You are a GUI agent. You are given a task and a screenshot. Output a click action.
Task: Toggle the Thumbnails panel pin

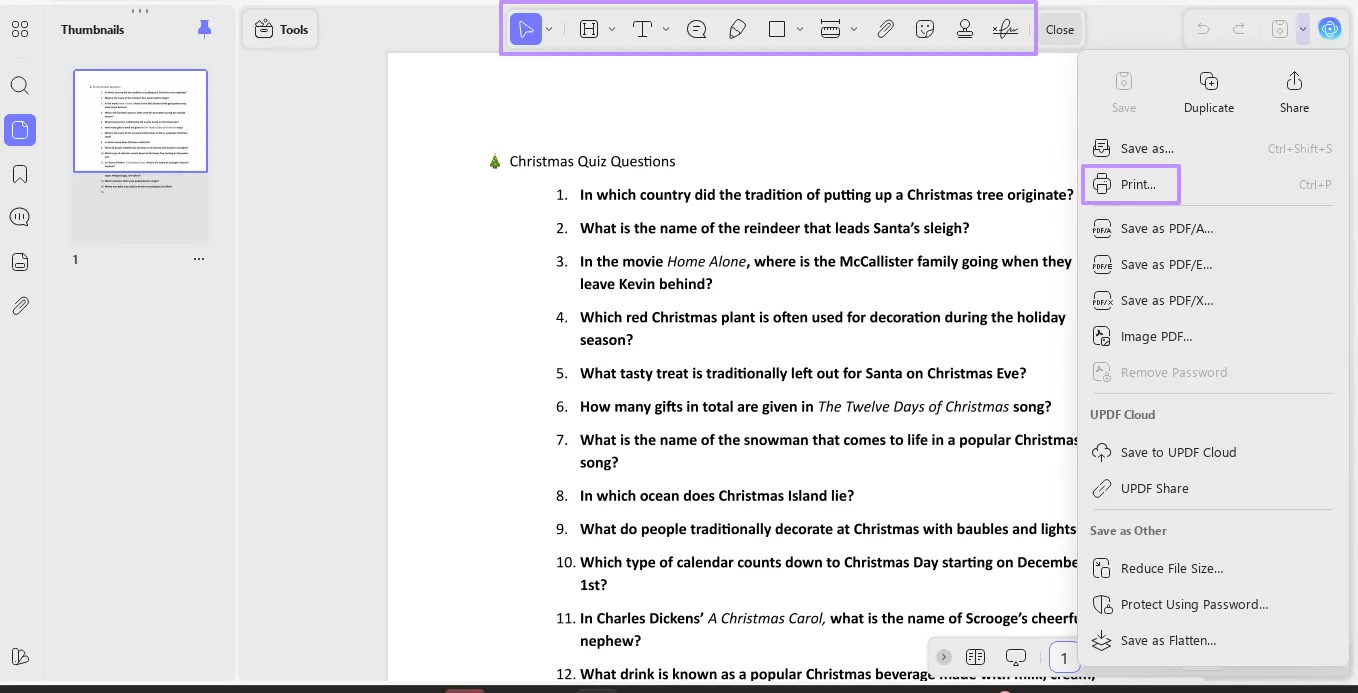click(x=204, y=29)
